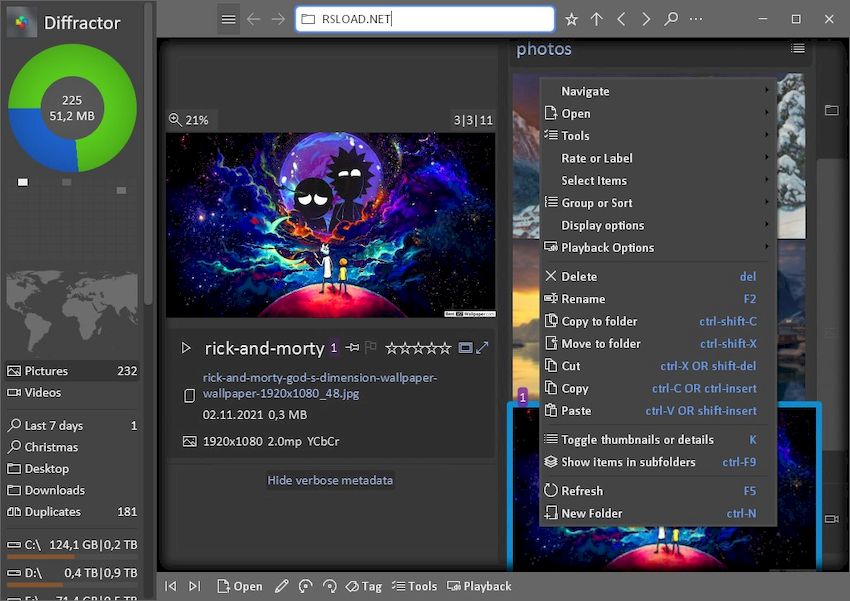Image resolution: width=850 pixels, height=601 pixels.
Task: Go to parent folder with up arrow
Action: 596,19
